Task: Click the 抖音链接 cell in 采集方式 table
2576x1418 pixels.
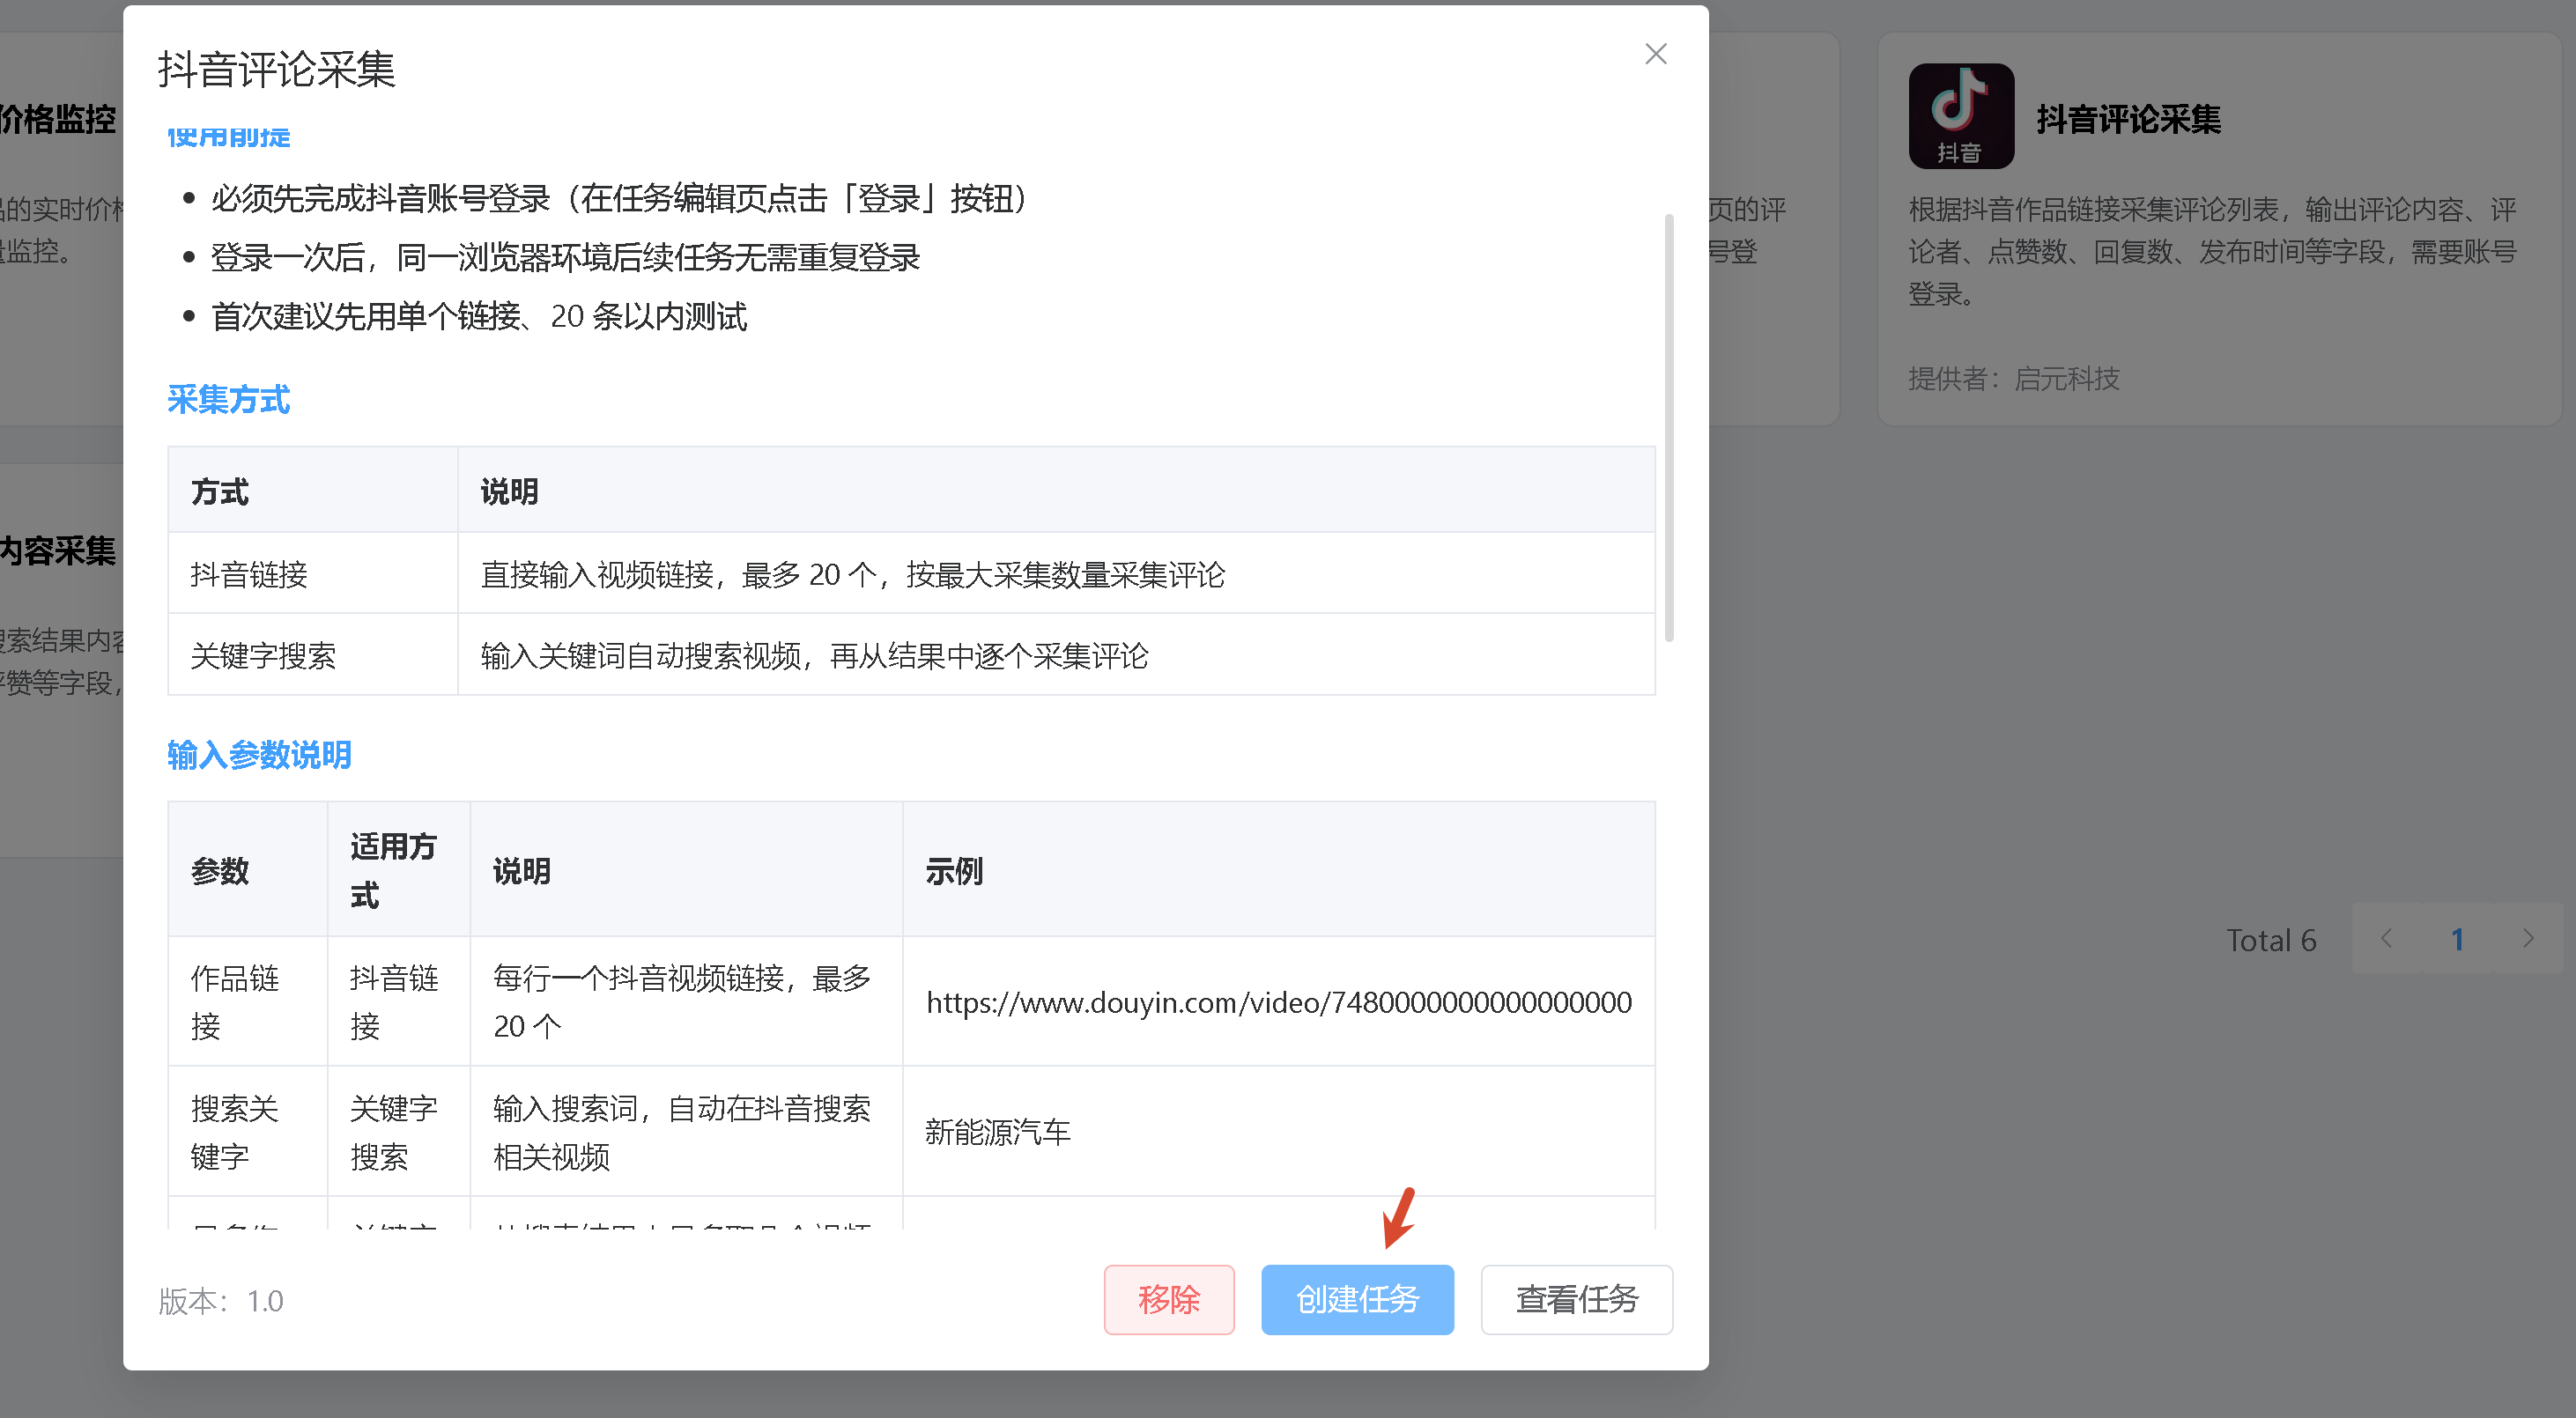Action: 313,574
